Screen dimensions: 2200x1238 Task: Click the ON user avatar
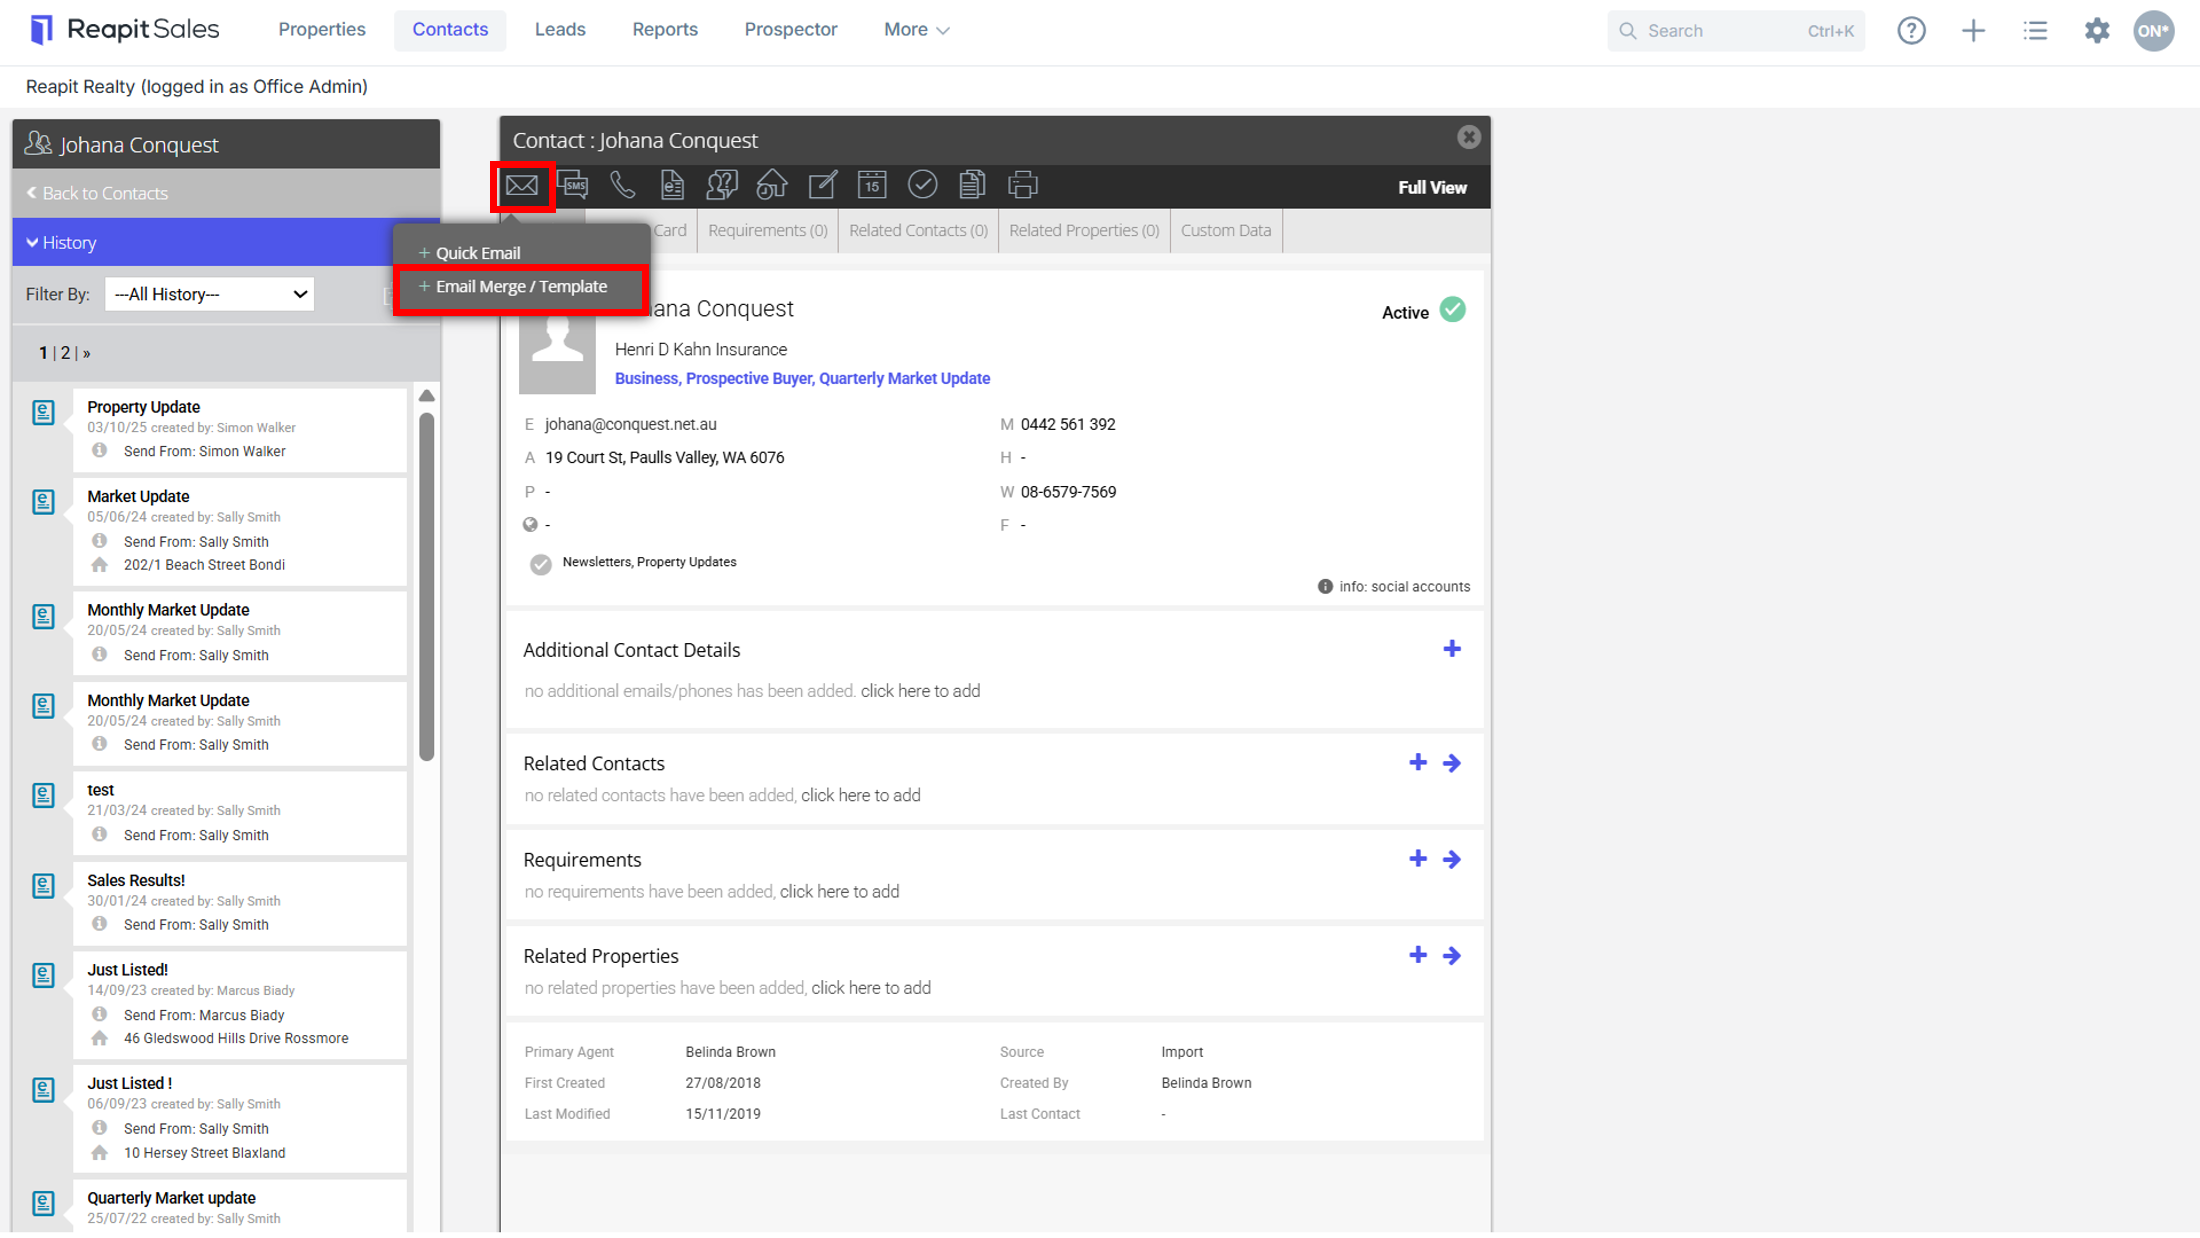2154,31
